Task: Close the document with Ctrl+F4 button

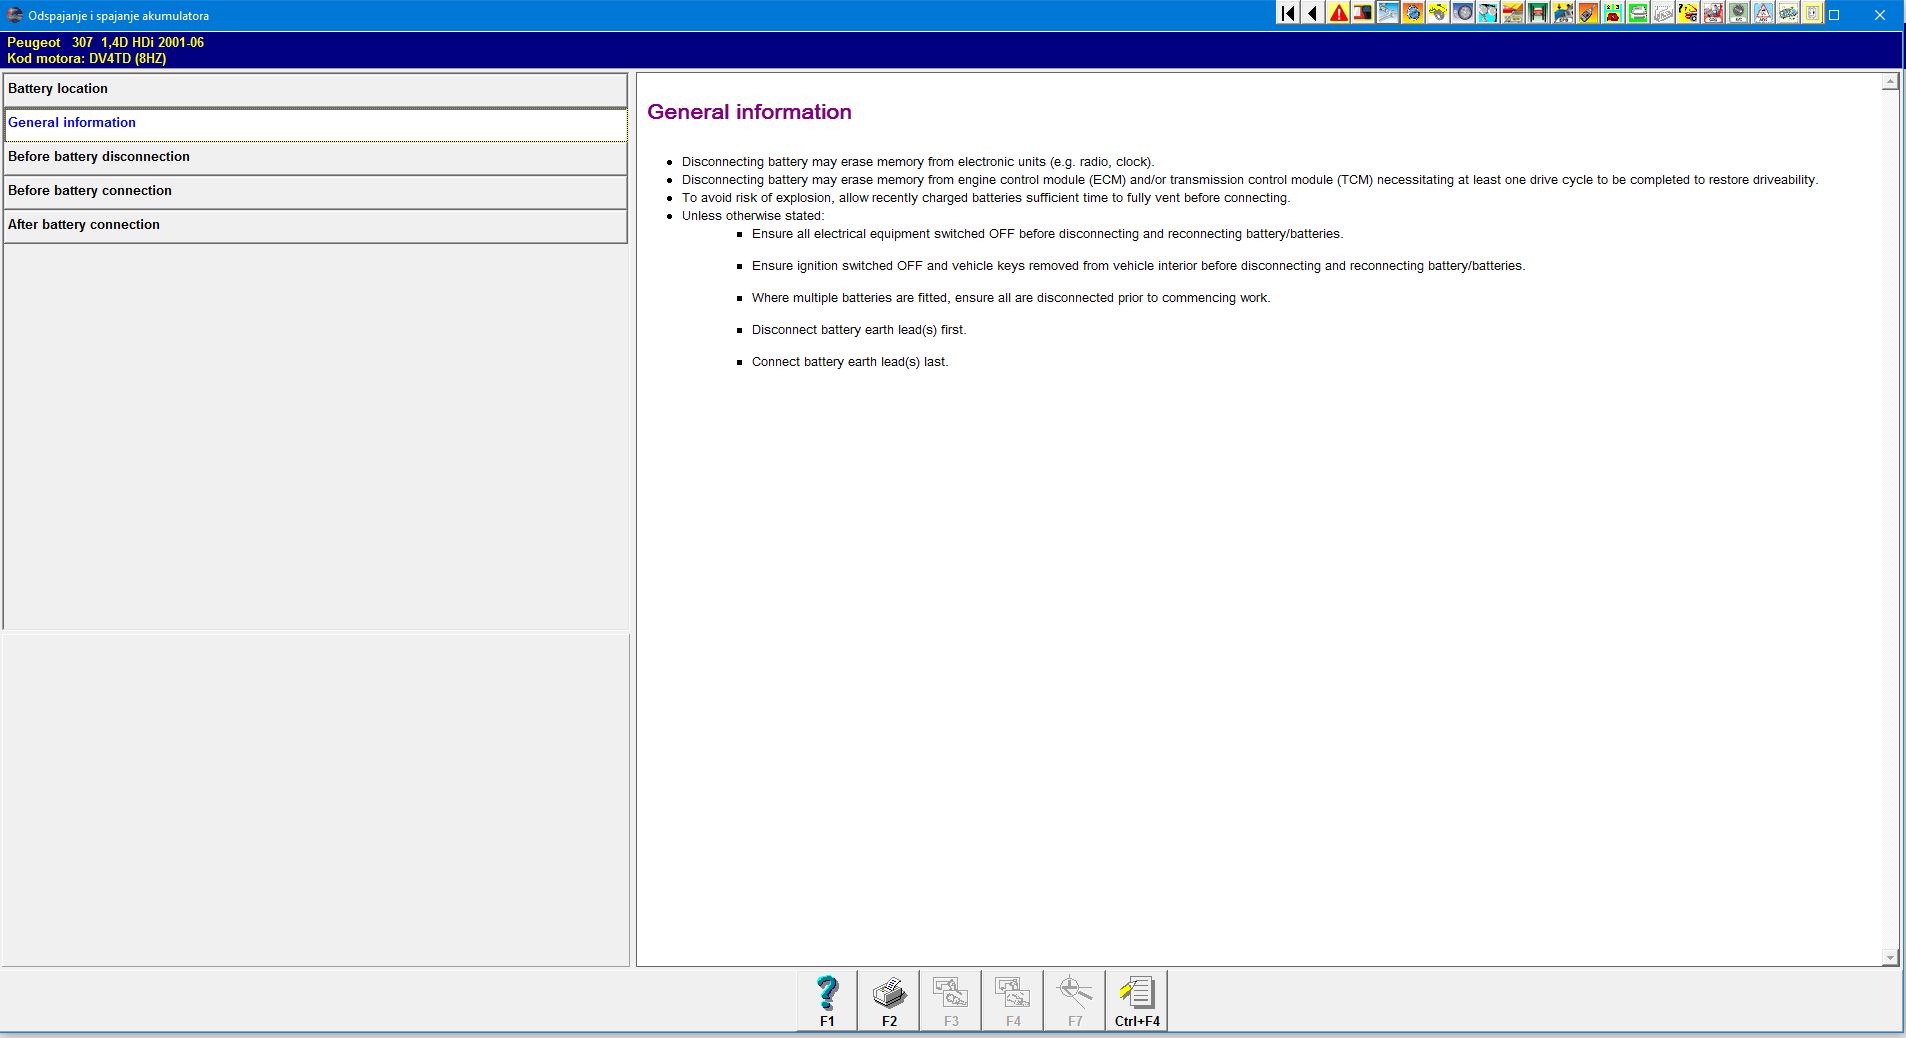Action: point(1137,1000)
